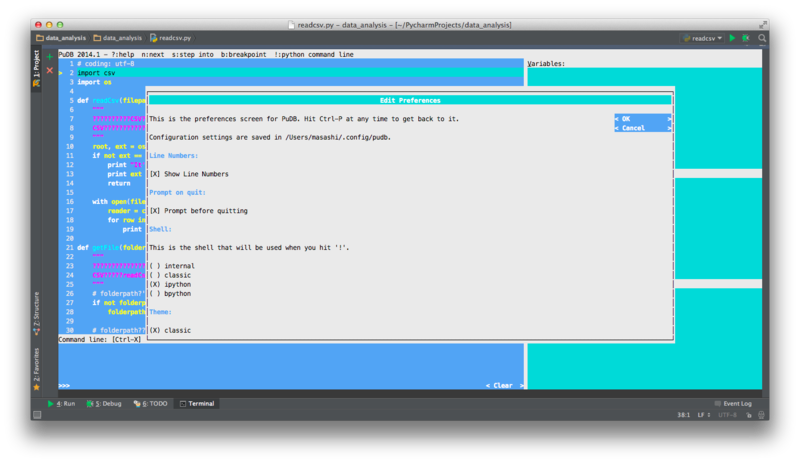Switch to the Run tool tab
The width and height of the screenshot is (800, 463).
(61, 403)
